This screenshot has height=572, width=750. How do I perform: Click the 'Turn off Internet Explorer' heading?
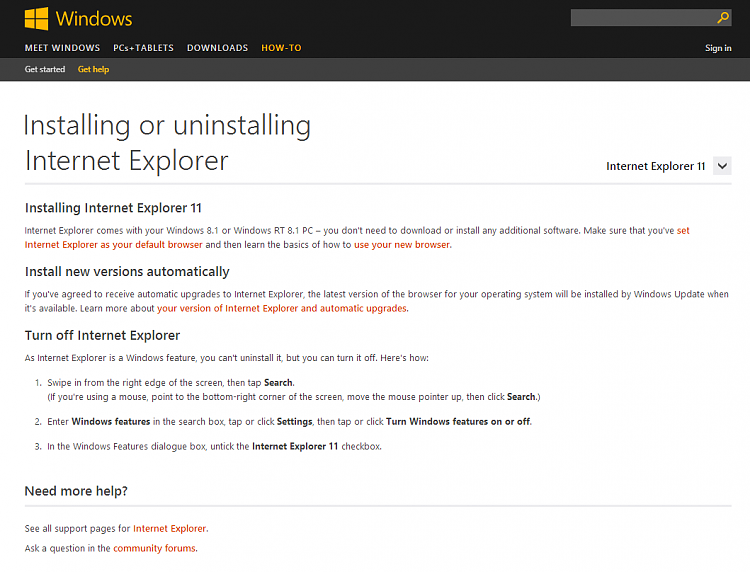coord(102,335)
